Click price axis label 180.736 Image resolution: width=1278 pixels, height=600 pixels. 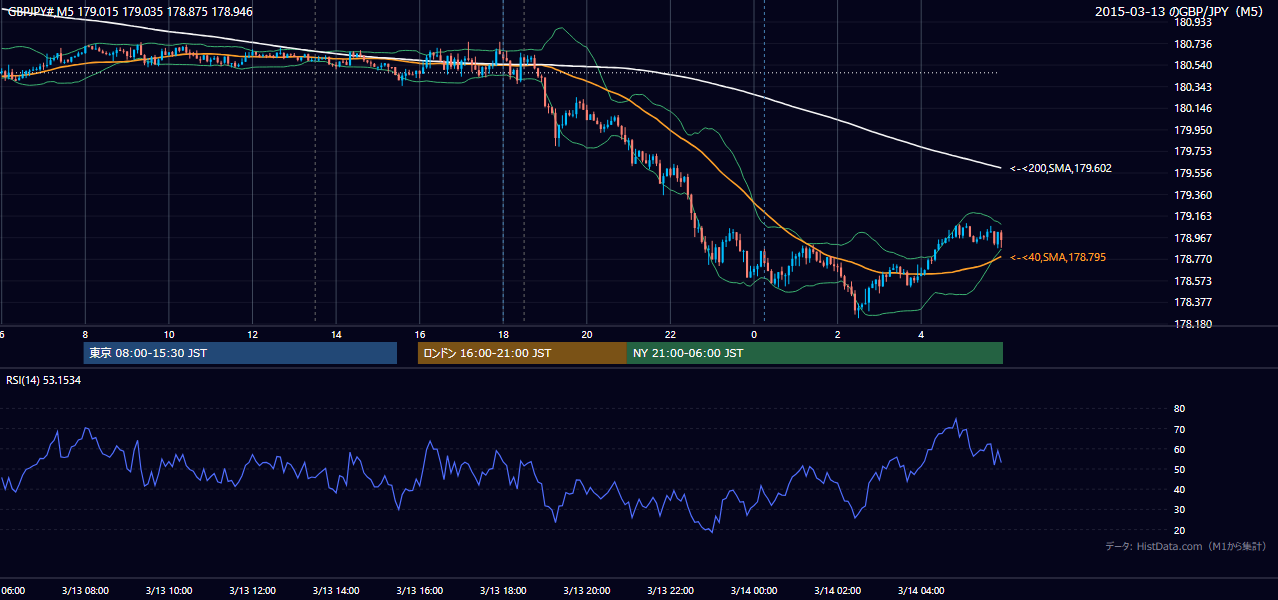(x=1193, y=44)
